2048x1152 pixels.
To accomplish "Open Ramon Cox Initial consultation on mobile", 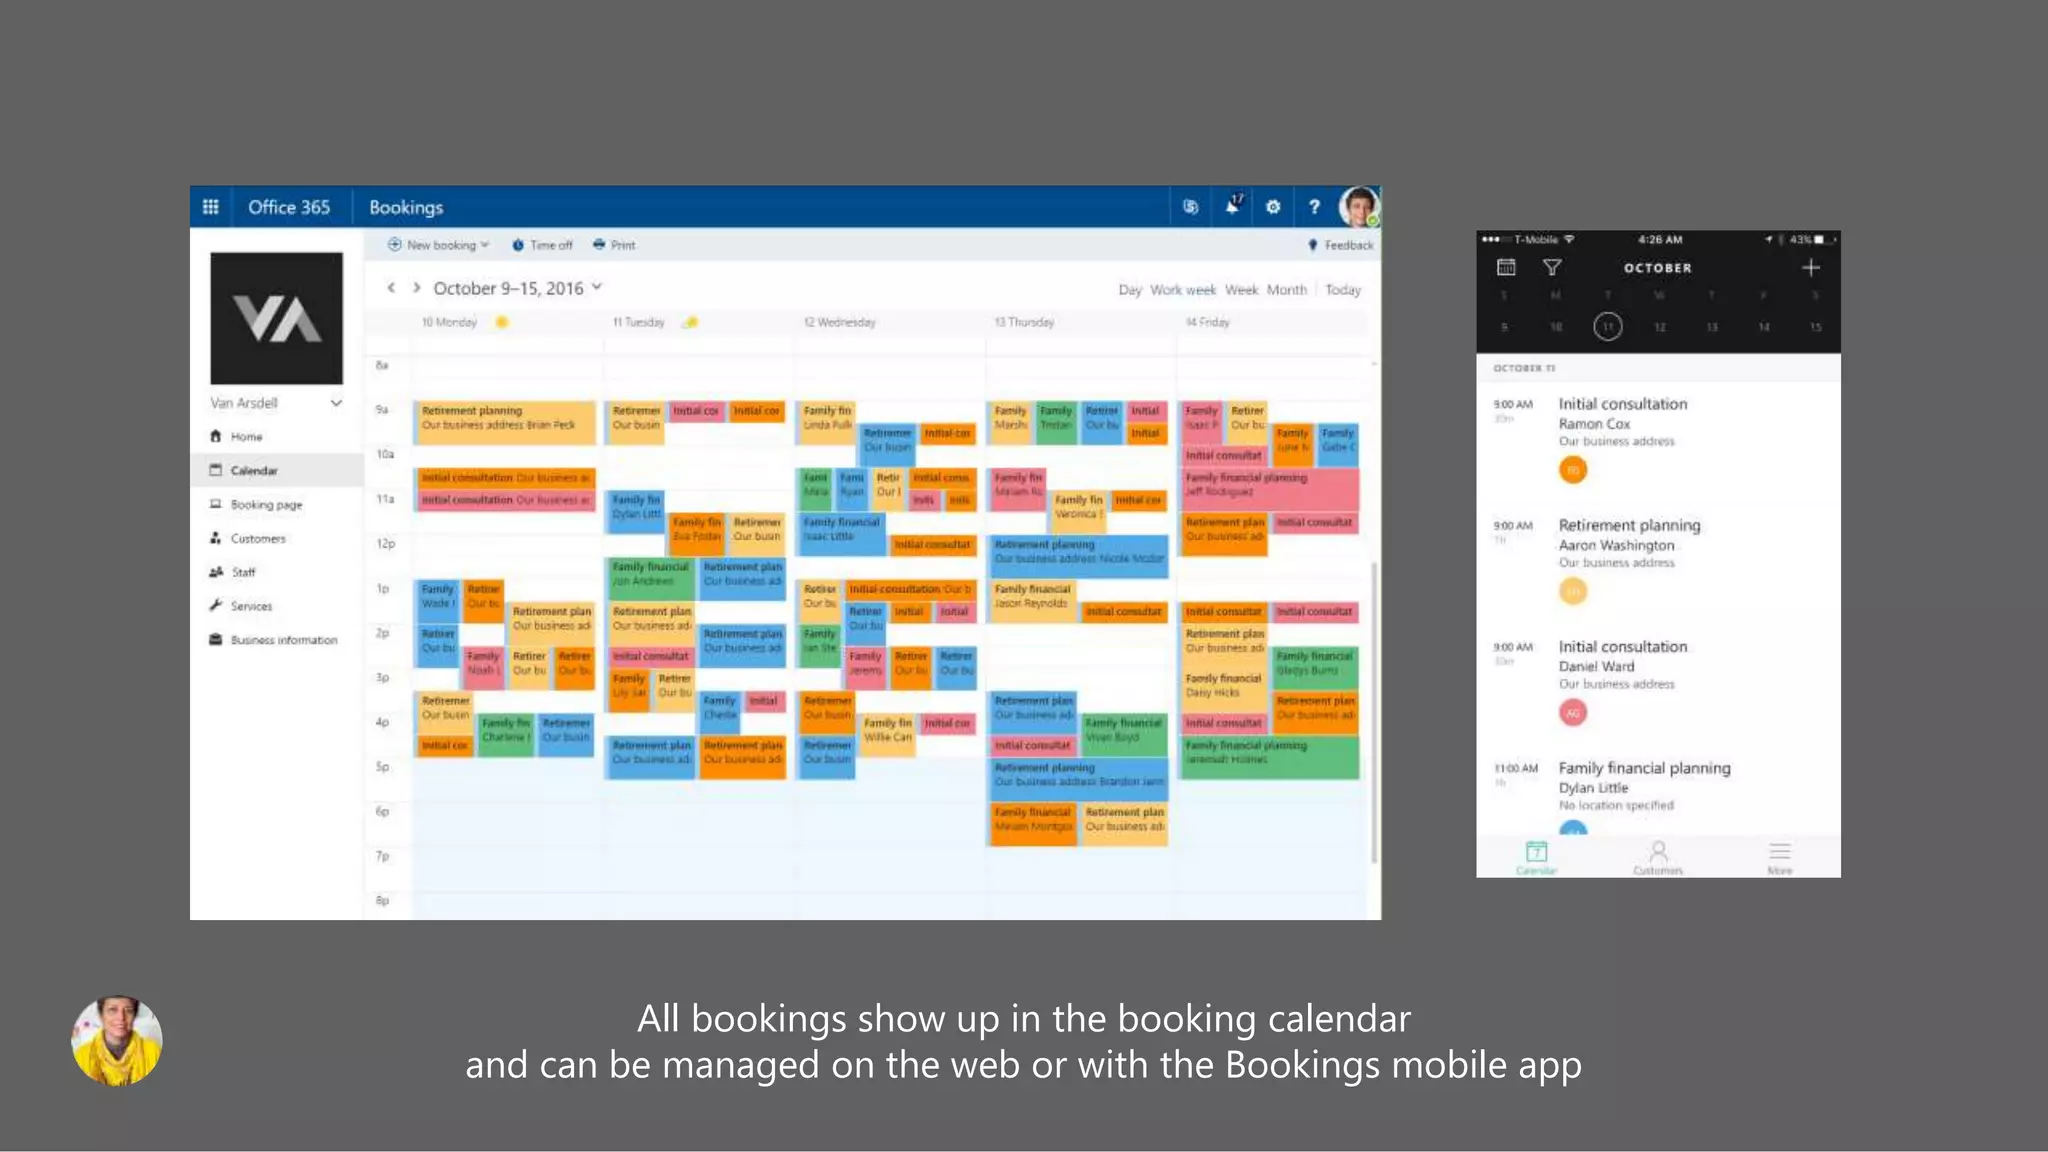I will coord(1658,438).
